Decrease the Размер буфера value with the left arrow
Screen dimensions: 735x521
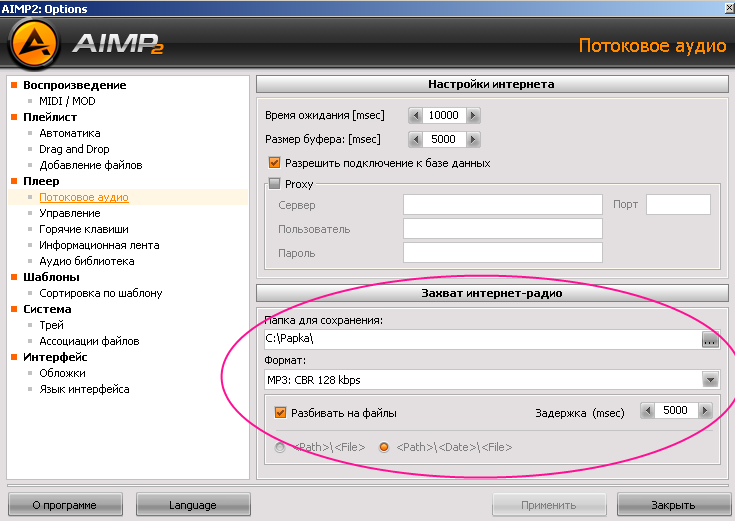tap(415, 139)
